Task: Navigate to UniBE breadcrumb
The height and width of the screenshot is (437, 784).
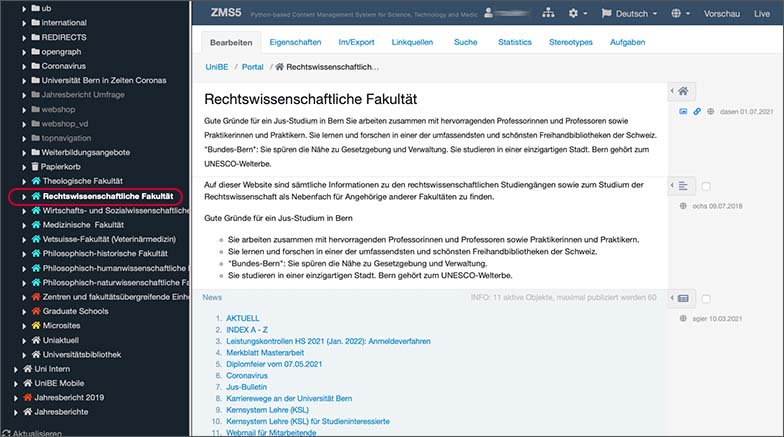Action: click(x=216, y=67)
